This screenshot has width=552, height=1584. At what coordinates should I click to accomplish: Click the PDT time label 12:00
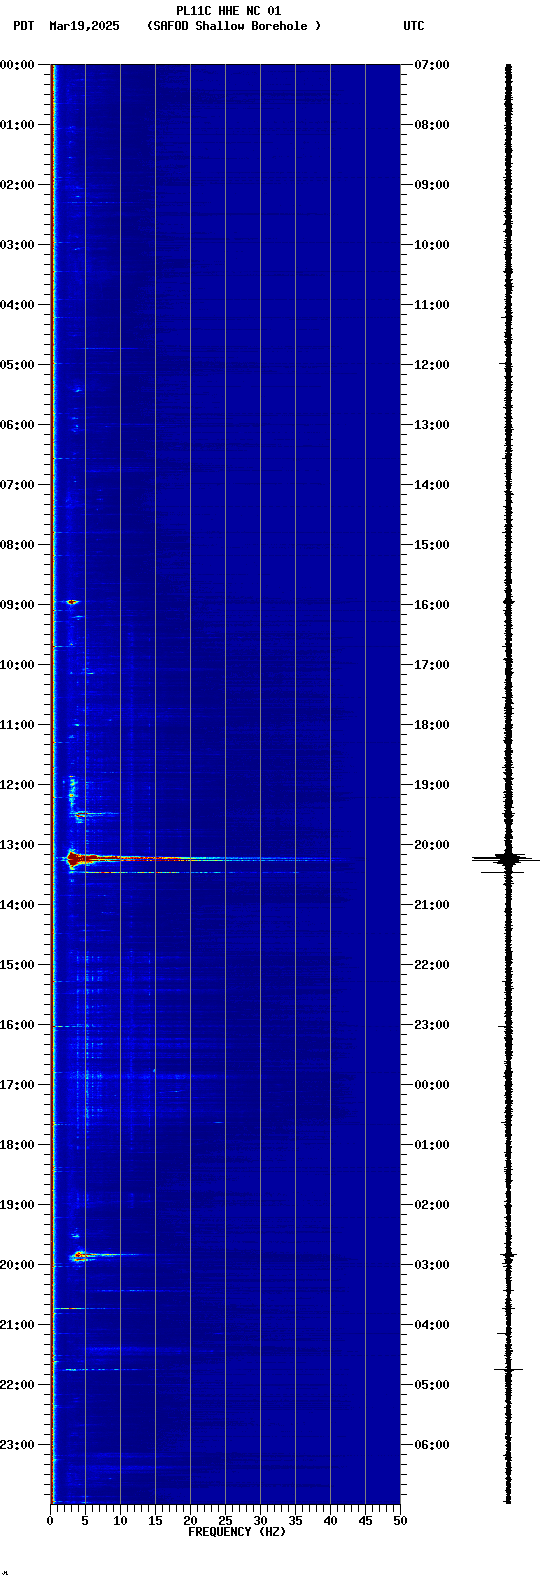(17, 785)
